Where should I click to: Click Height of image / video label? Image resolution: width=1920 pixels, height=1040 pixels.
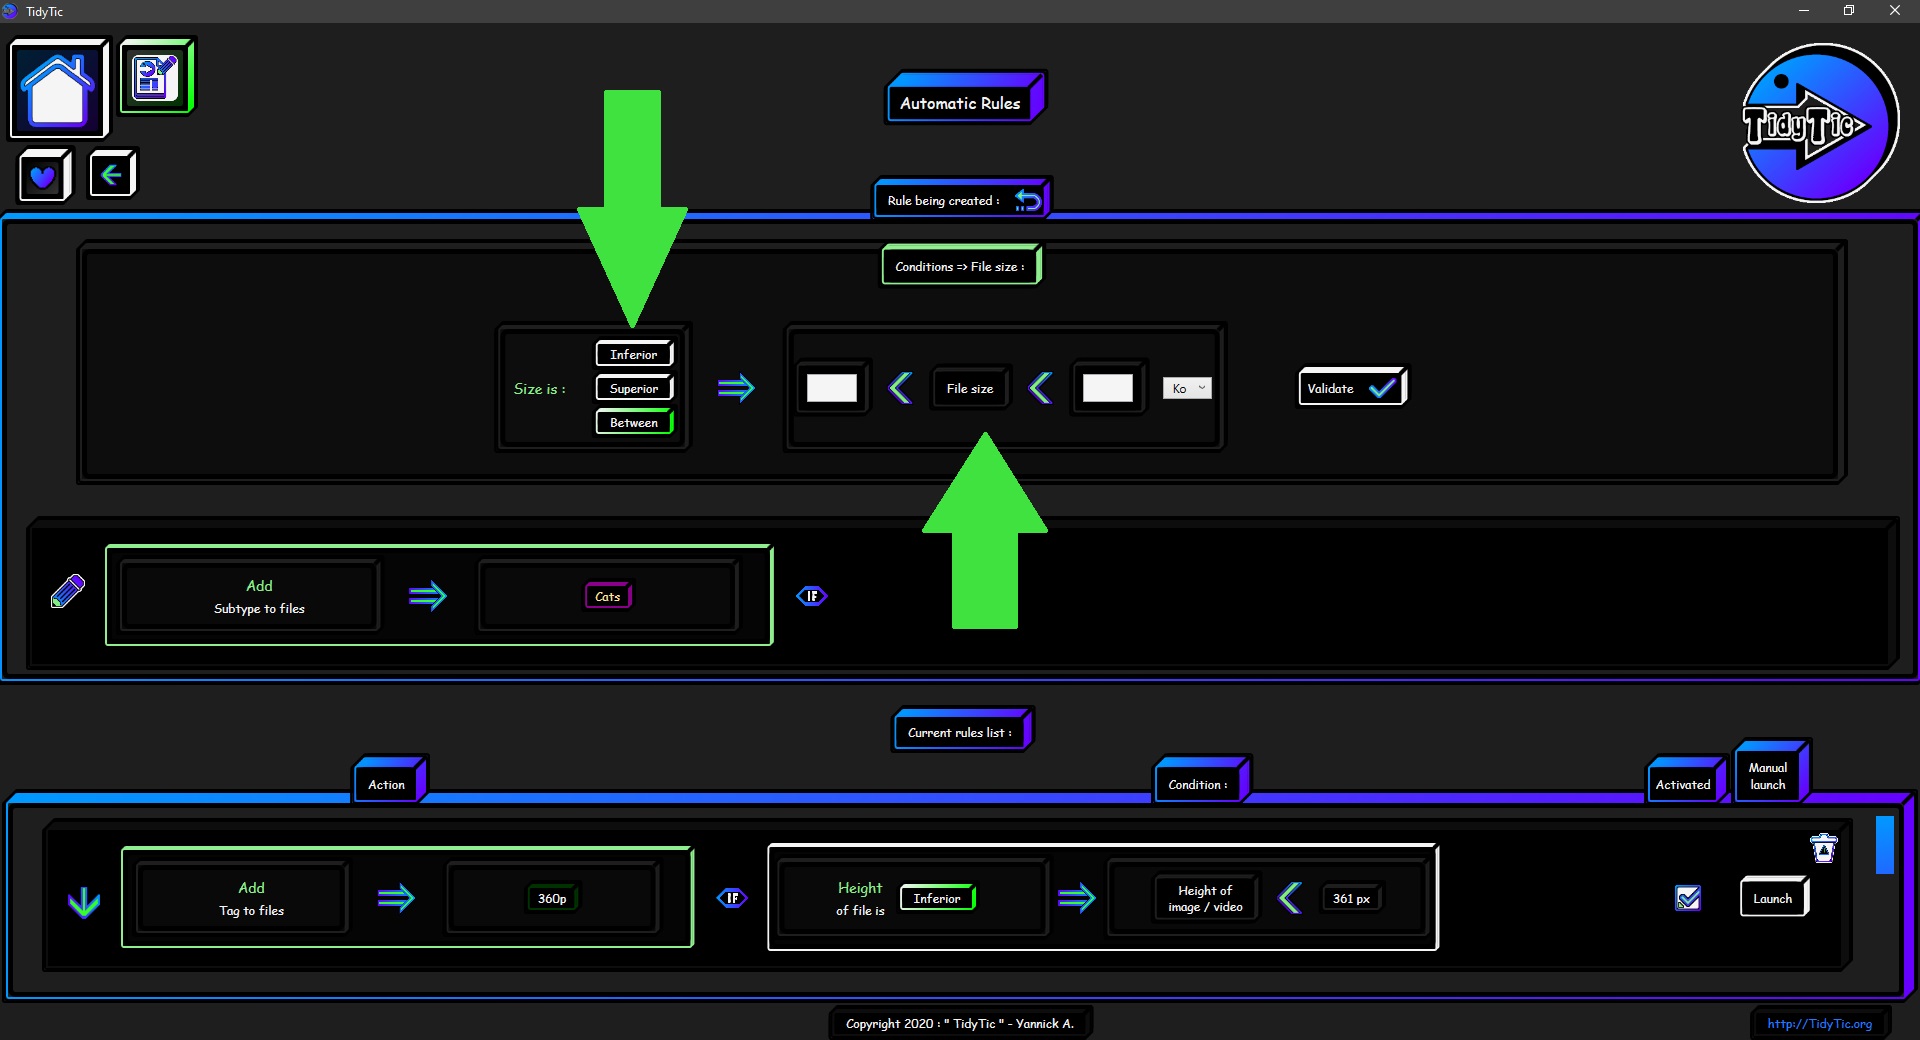tap(1205, 898)
